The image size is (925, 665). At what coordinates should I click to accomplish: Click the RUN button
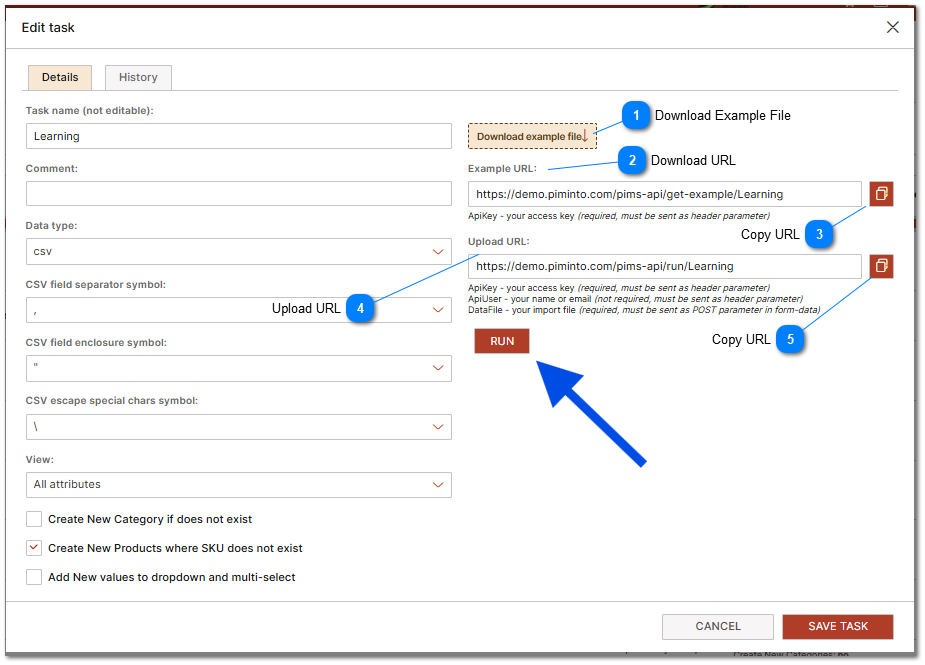(x=501, y=341)
